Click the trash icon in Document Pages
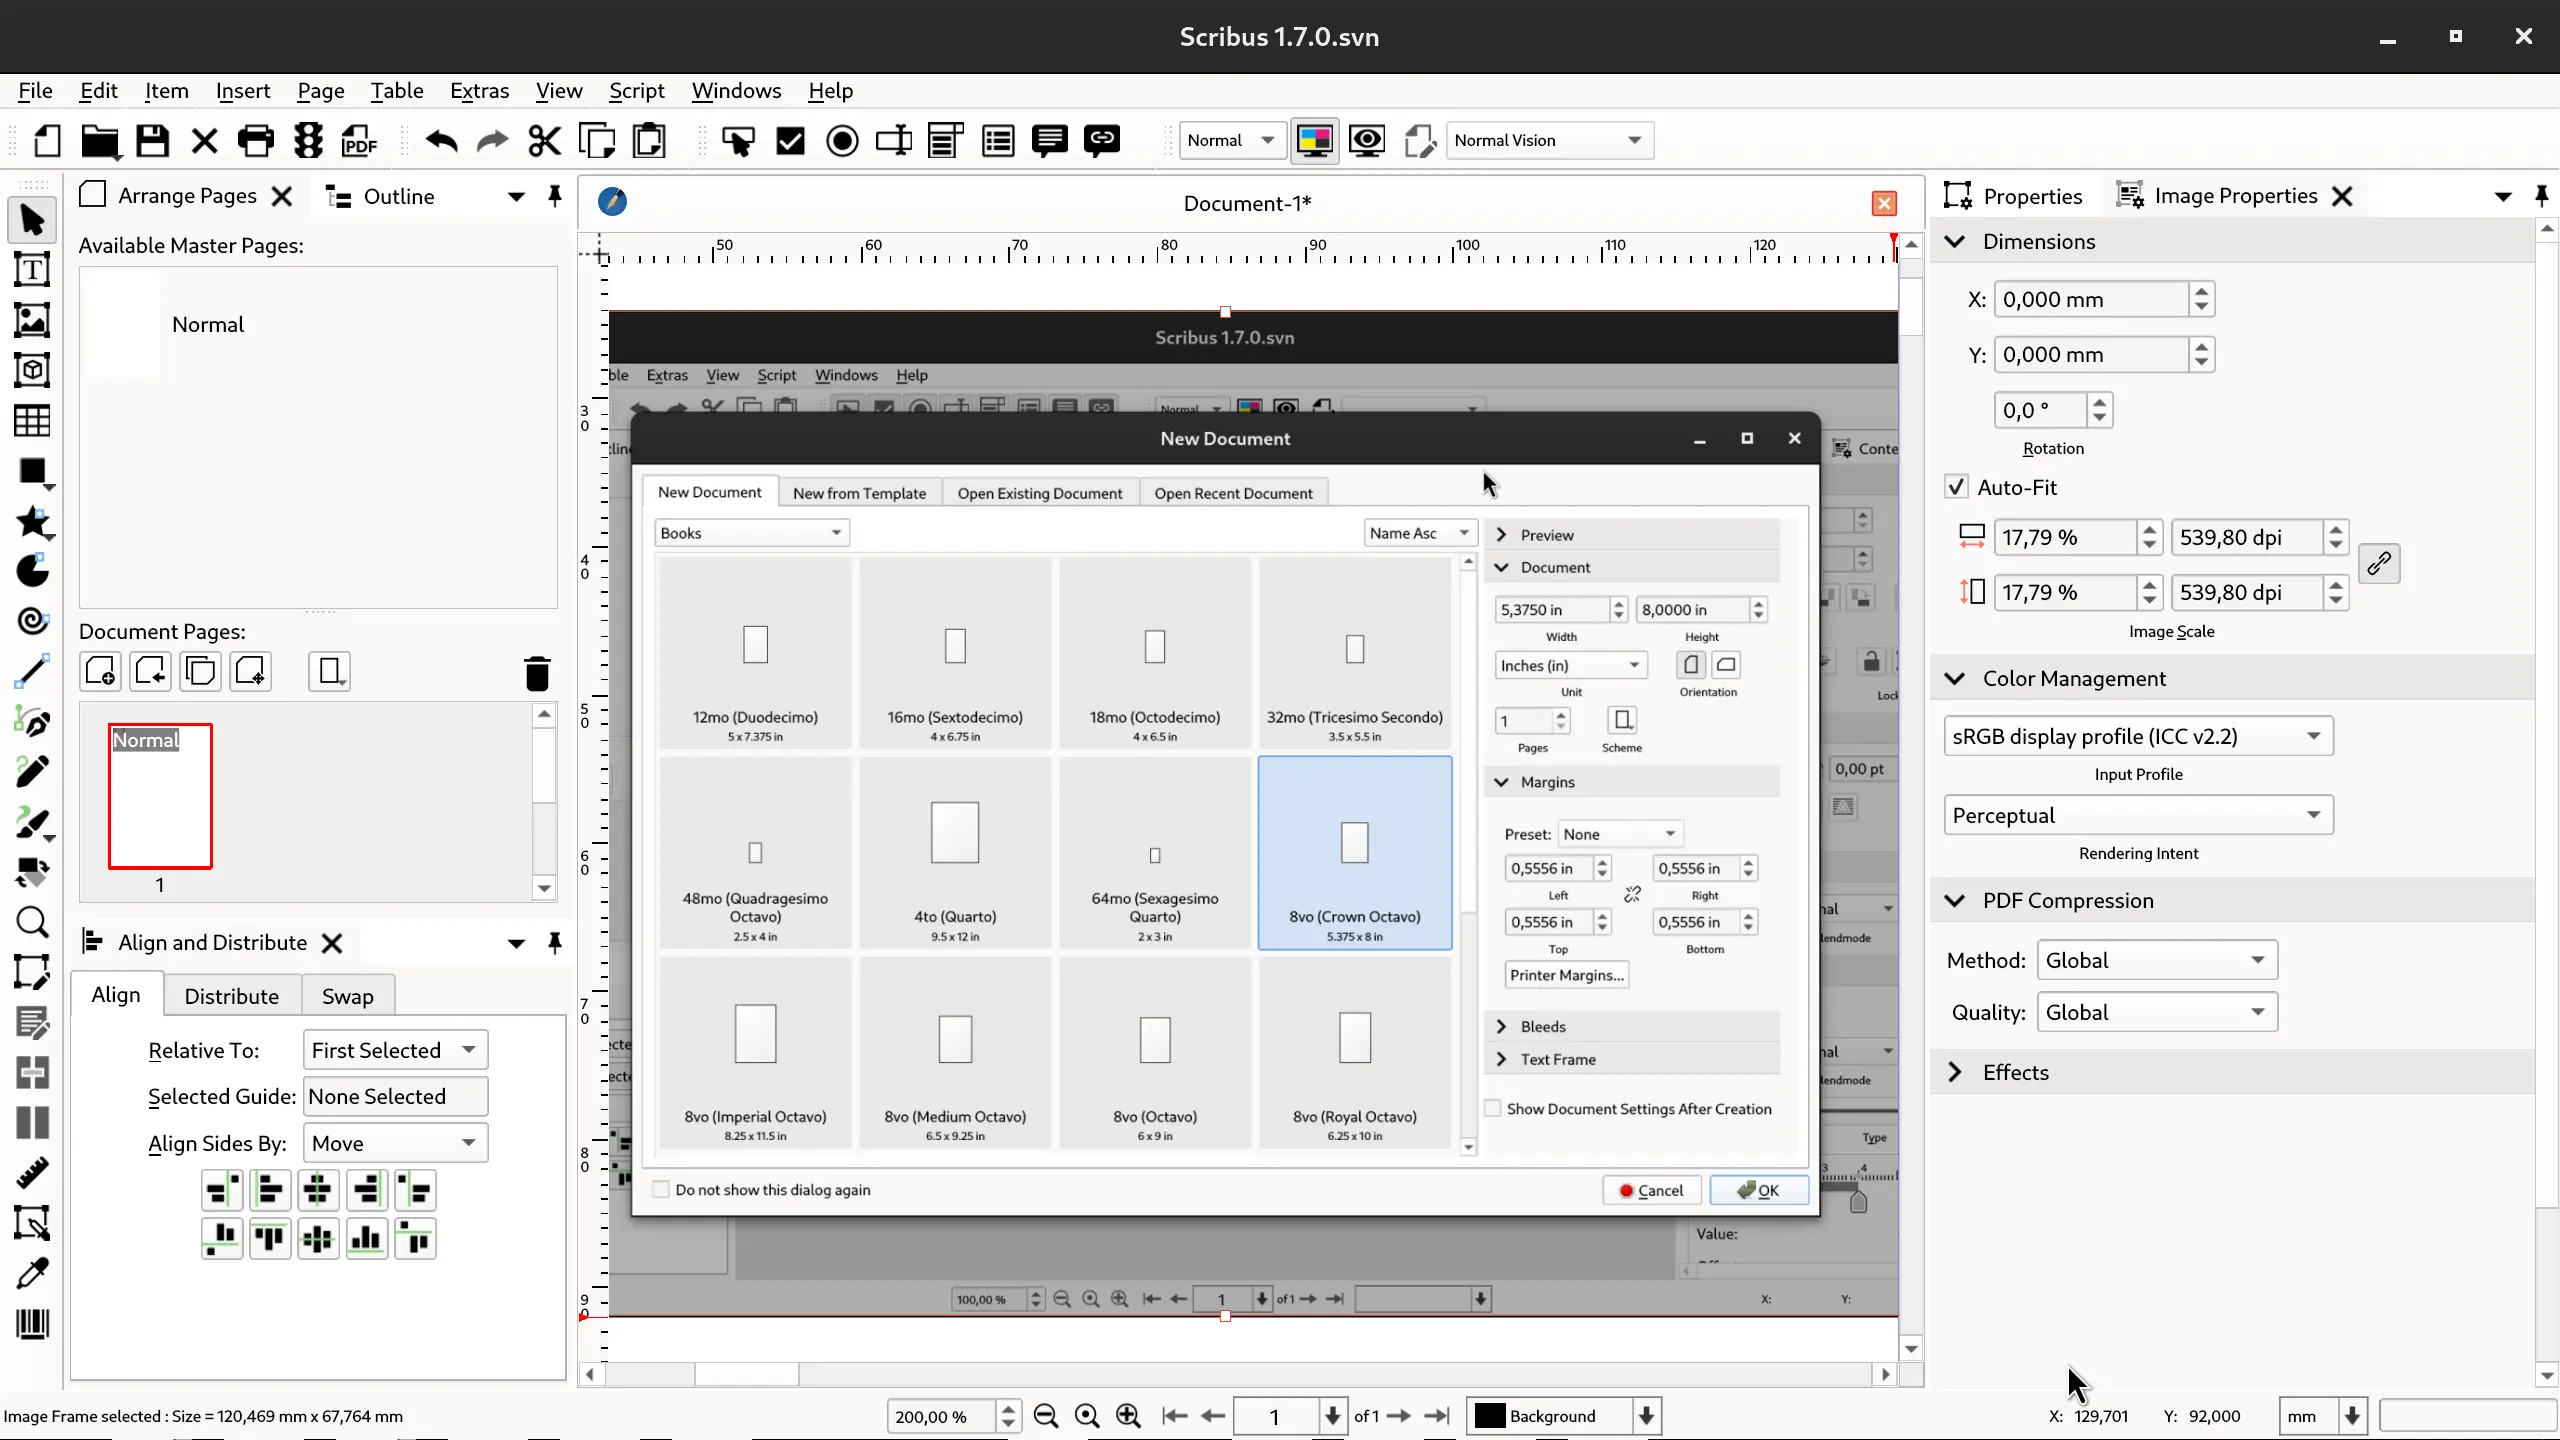This screenshot has width=2560, height=1440. (537, 673)
